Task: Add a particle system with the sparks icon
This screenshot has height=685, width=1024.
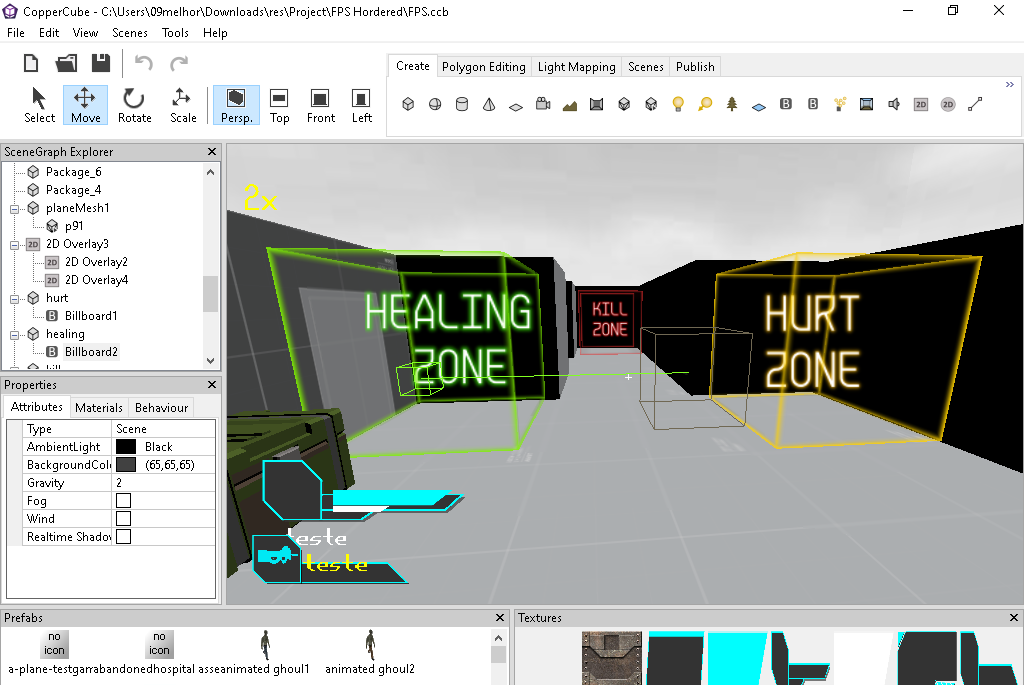Action: tap(840, 104)
